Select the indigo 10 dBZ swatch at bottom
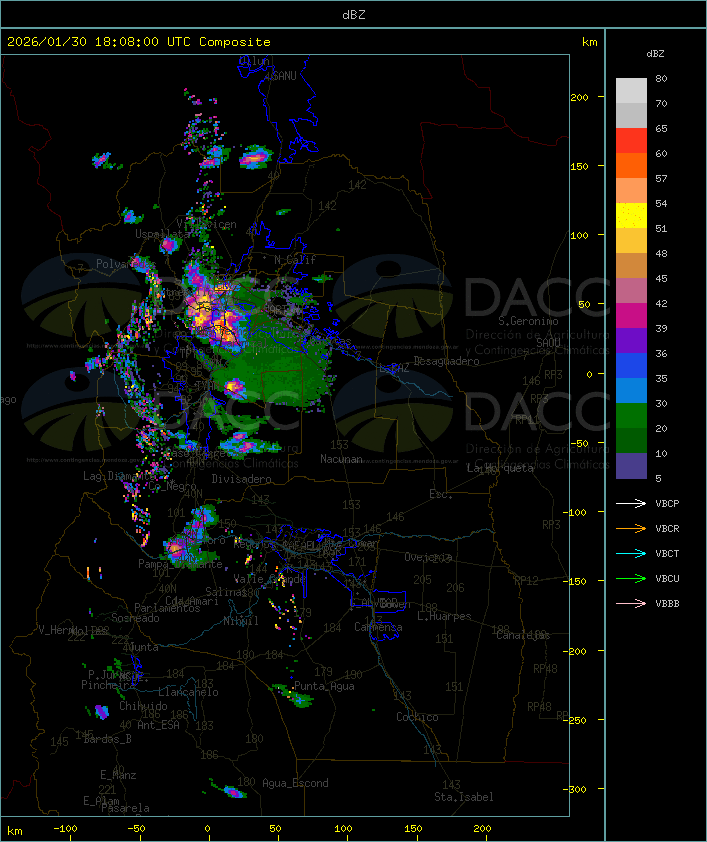Image resolution: width=707 pixels, height=842 pixels. pyautogui.click(x=631, y=466)
